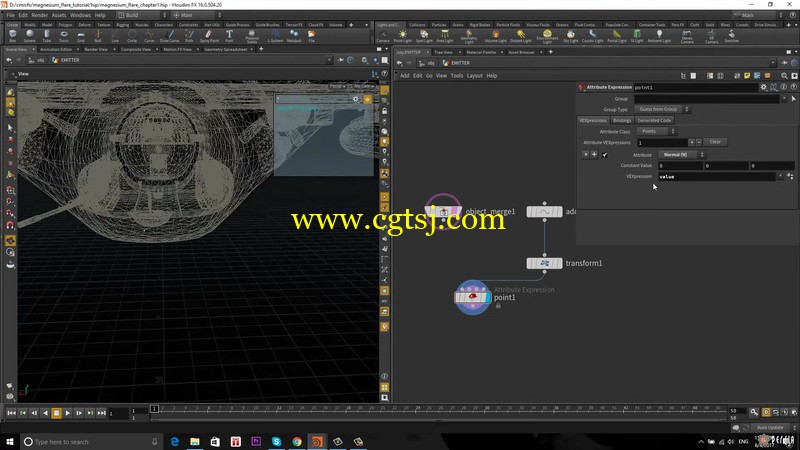The width and height of the screenshot is (800, 450).
Task: Select the Spray Paint shelf tool
Action: coord(209,36)
